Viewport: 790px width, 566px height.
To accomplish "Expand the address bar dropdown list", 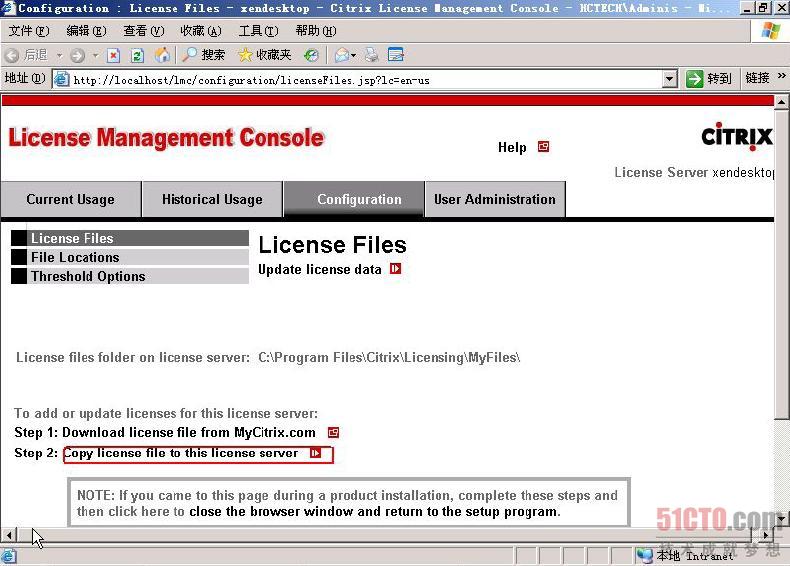I will click(670, 79).
